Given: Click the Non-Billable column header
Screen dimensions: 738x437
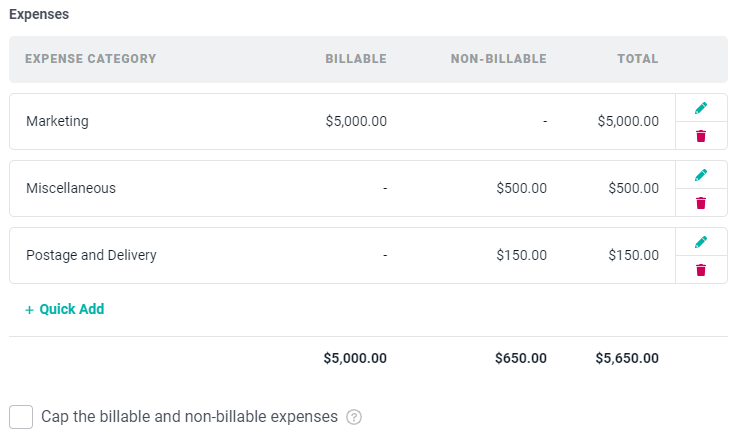Looking at the screenshot, I should click(498, 58).
